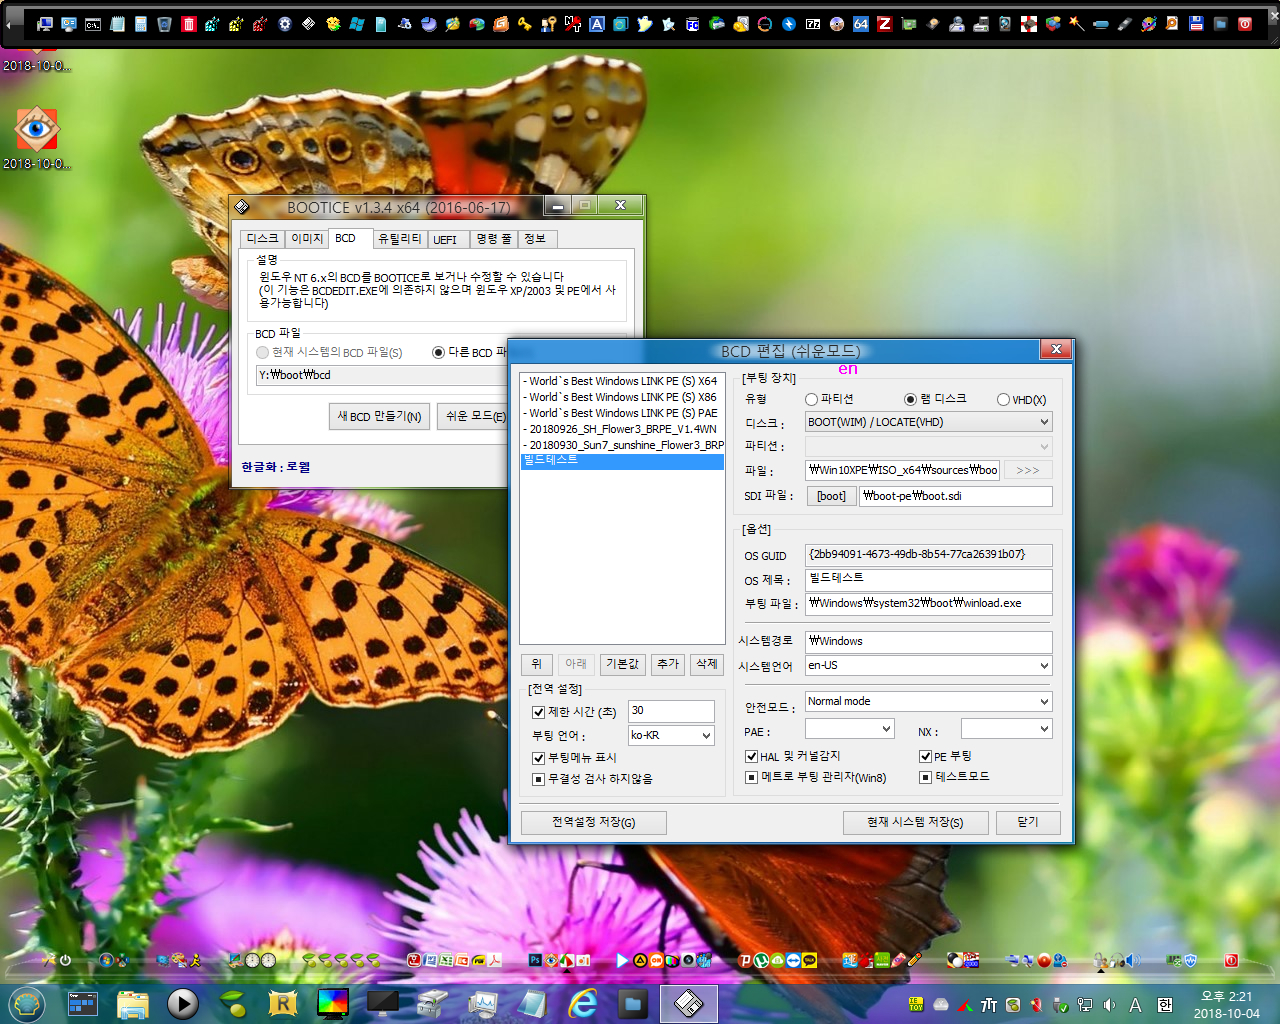Image resolution: width=1280 pixels, height=1024 pixels.
Task: Open the 안전모드 Normal mode dropdown
Action: coord(928,701)
